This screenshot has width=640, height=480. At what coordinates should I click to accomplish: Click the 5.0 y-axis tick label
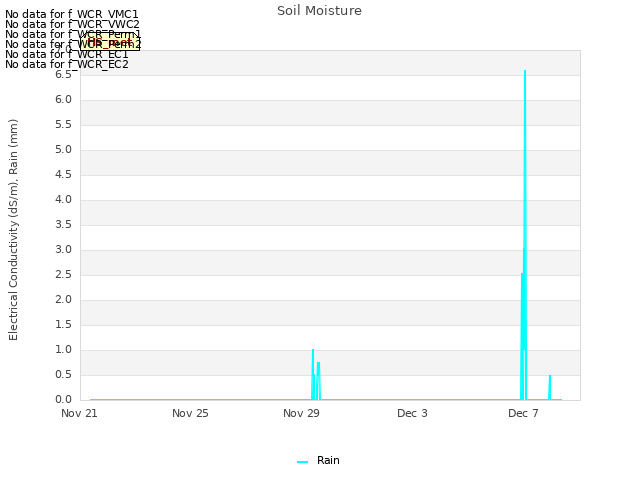click(63, 149)
